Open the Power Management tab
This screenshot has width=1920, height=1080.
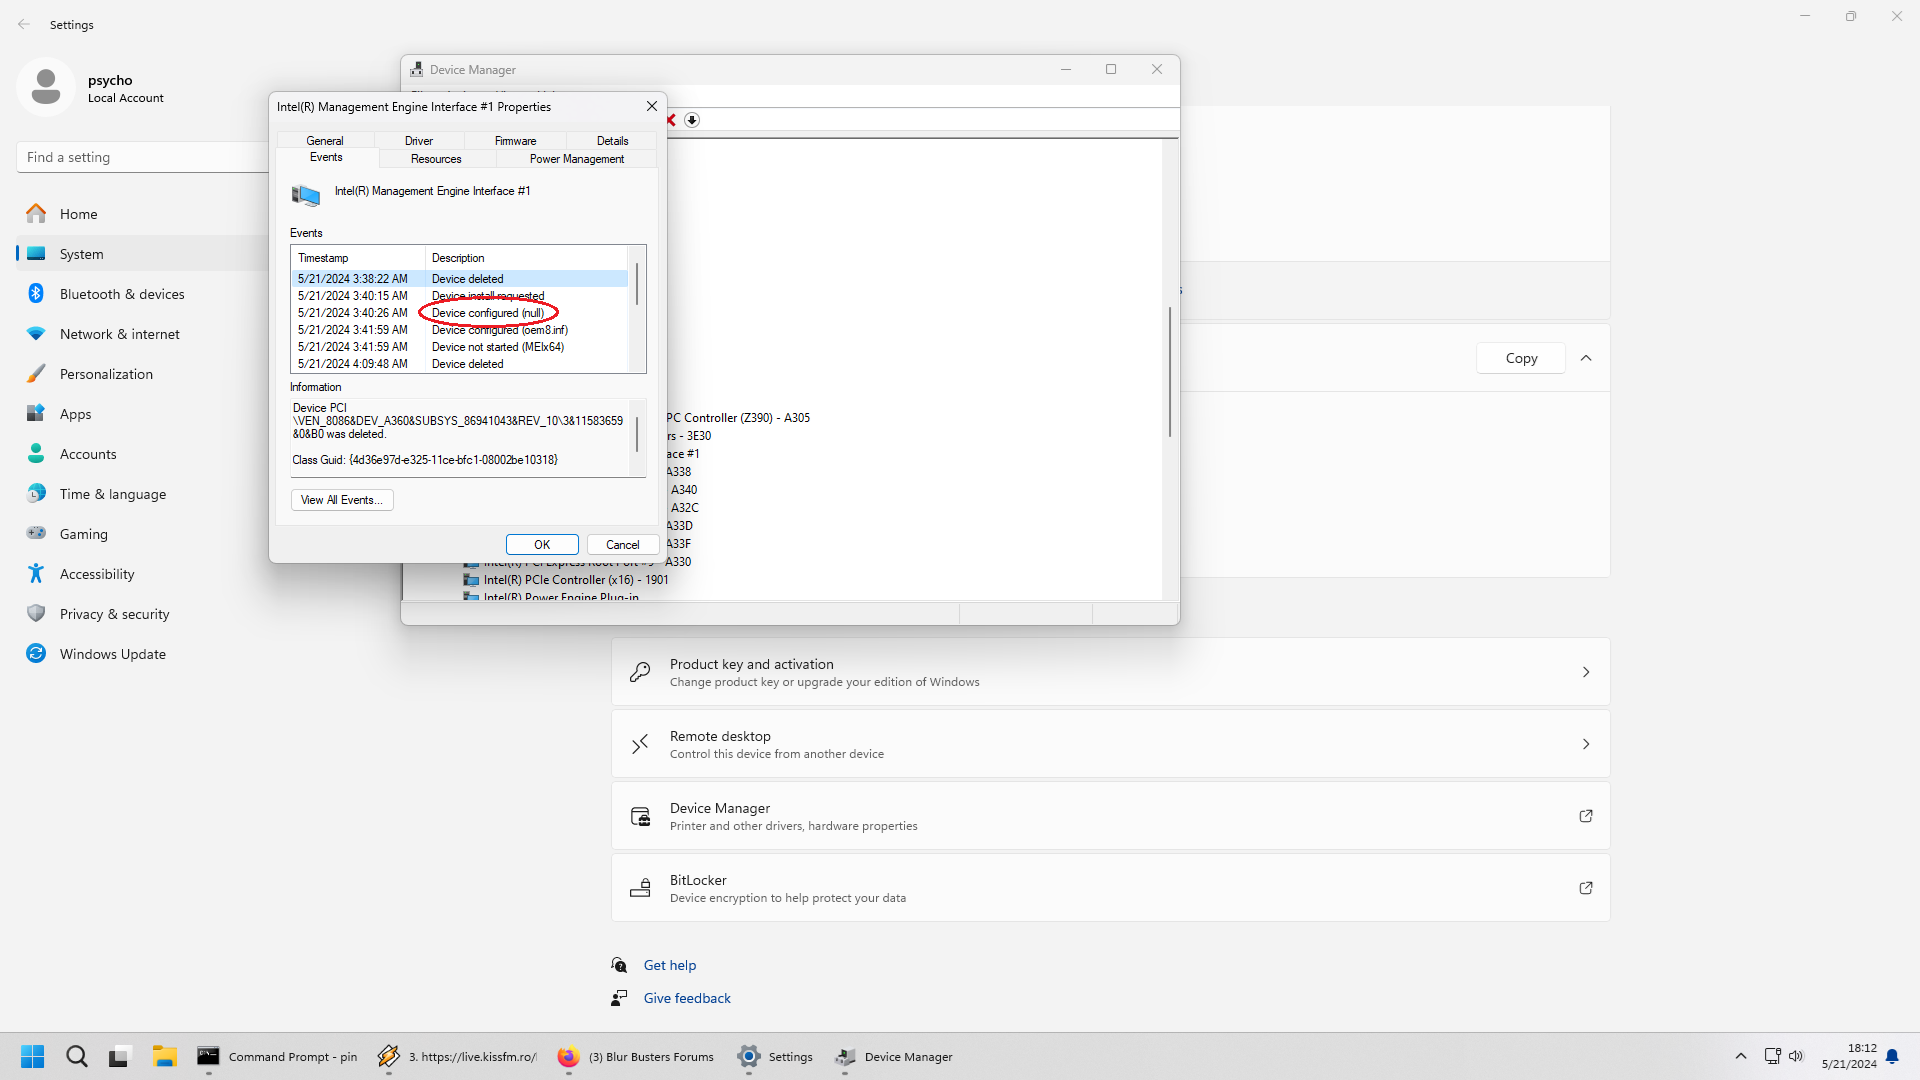pyautogui.click(x=576, y=159)
